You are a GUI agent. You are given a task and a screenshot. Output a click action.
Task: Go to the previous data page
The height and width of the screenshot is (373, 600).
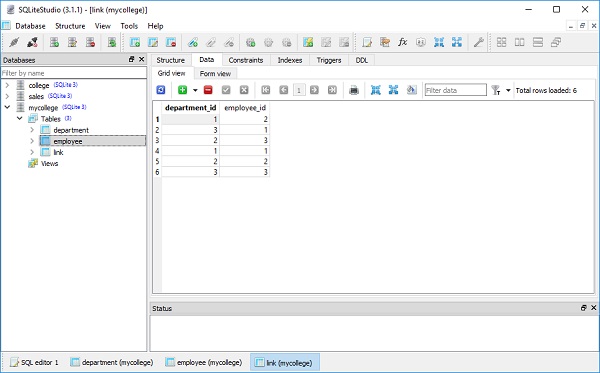click(284, 90)
